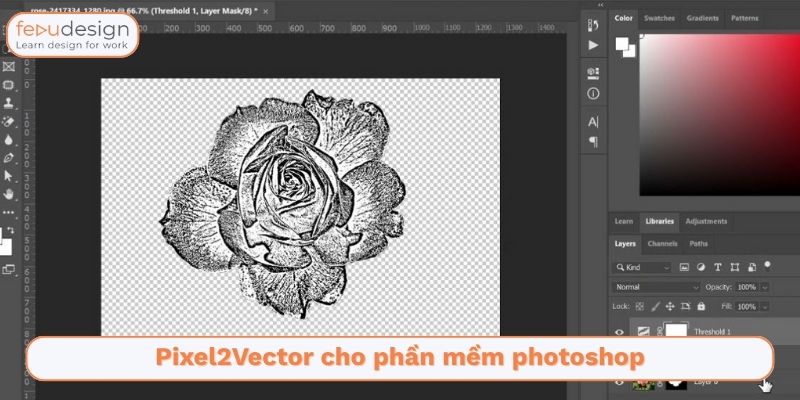Change screen mode icon in toolbar
This screenshot has height=400, width=800.
tap(9, 269)
